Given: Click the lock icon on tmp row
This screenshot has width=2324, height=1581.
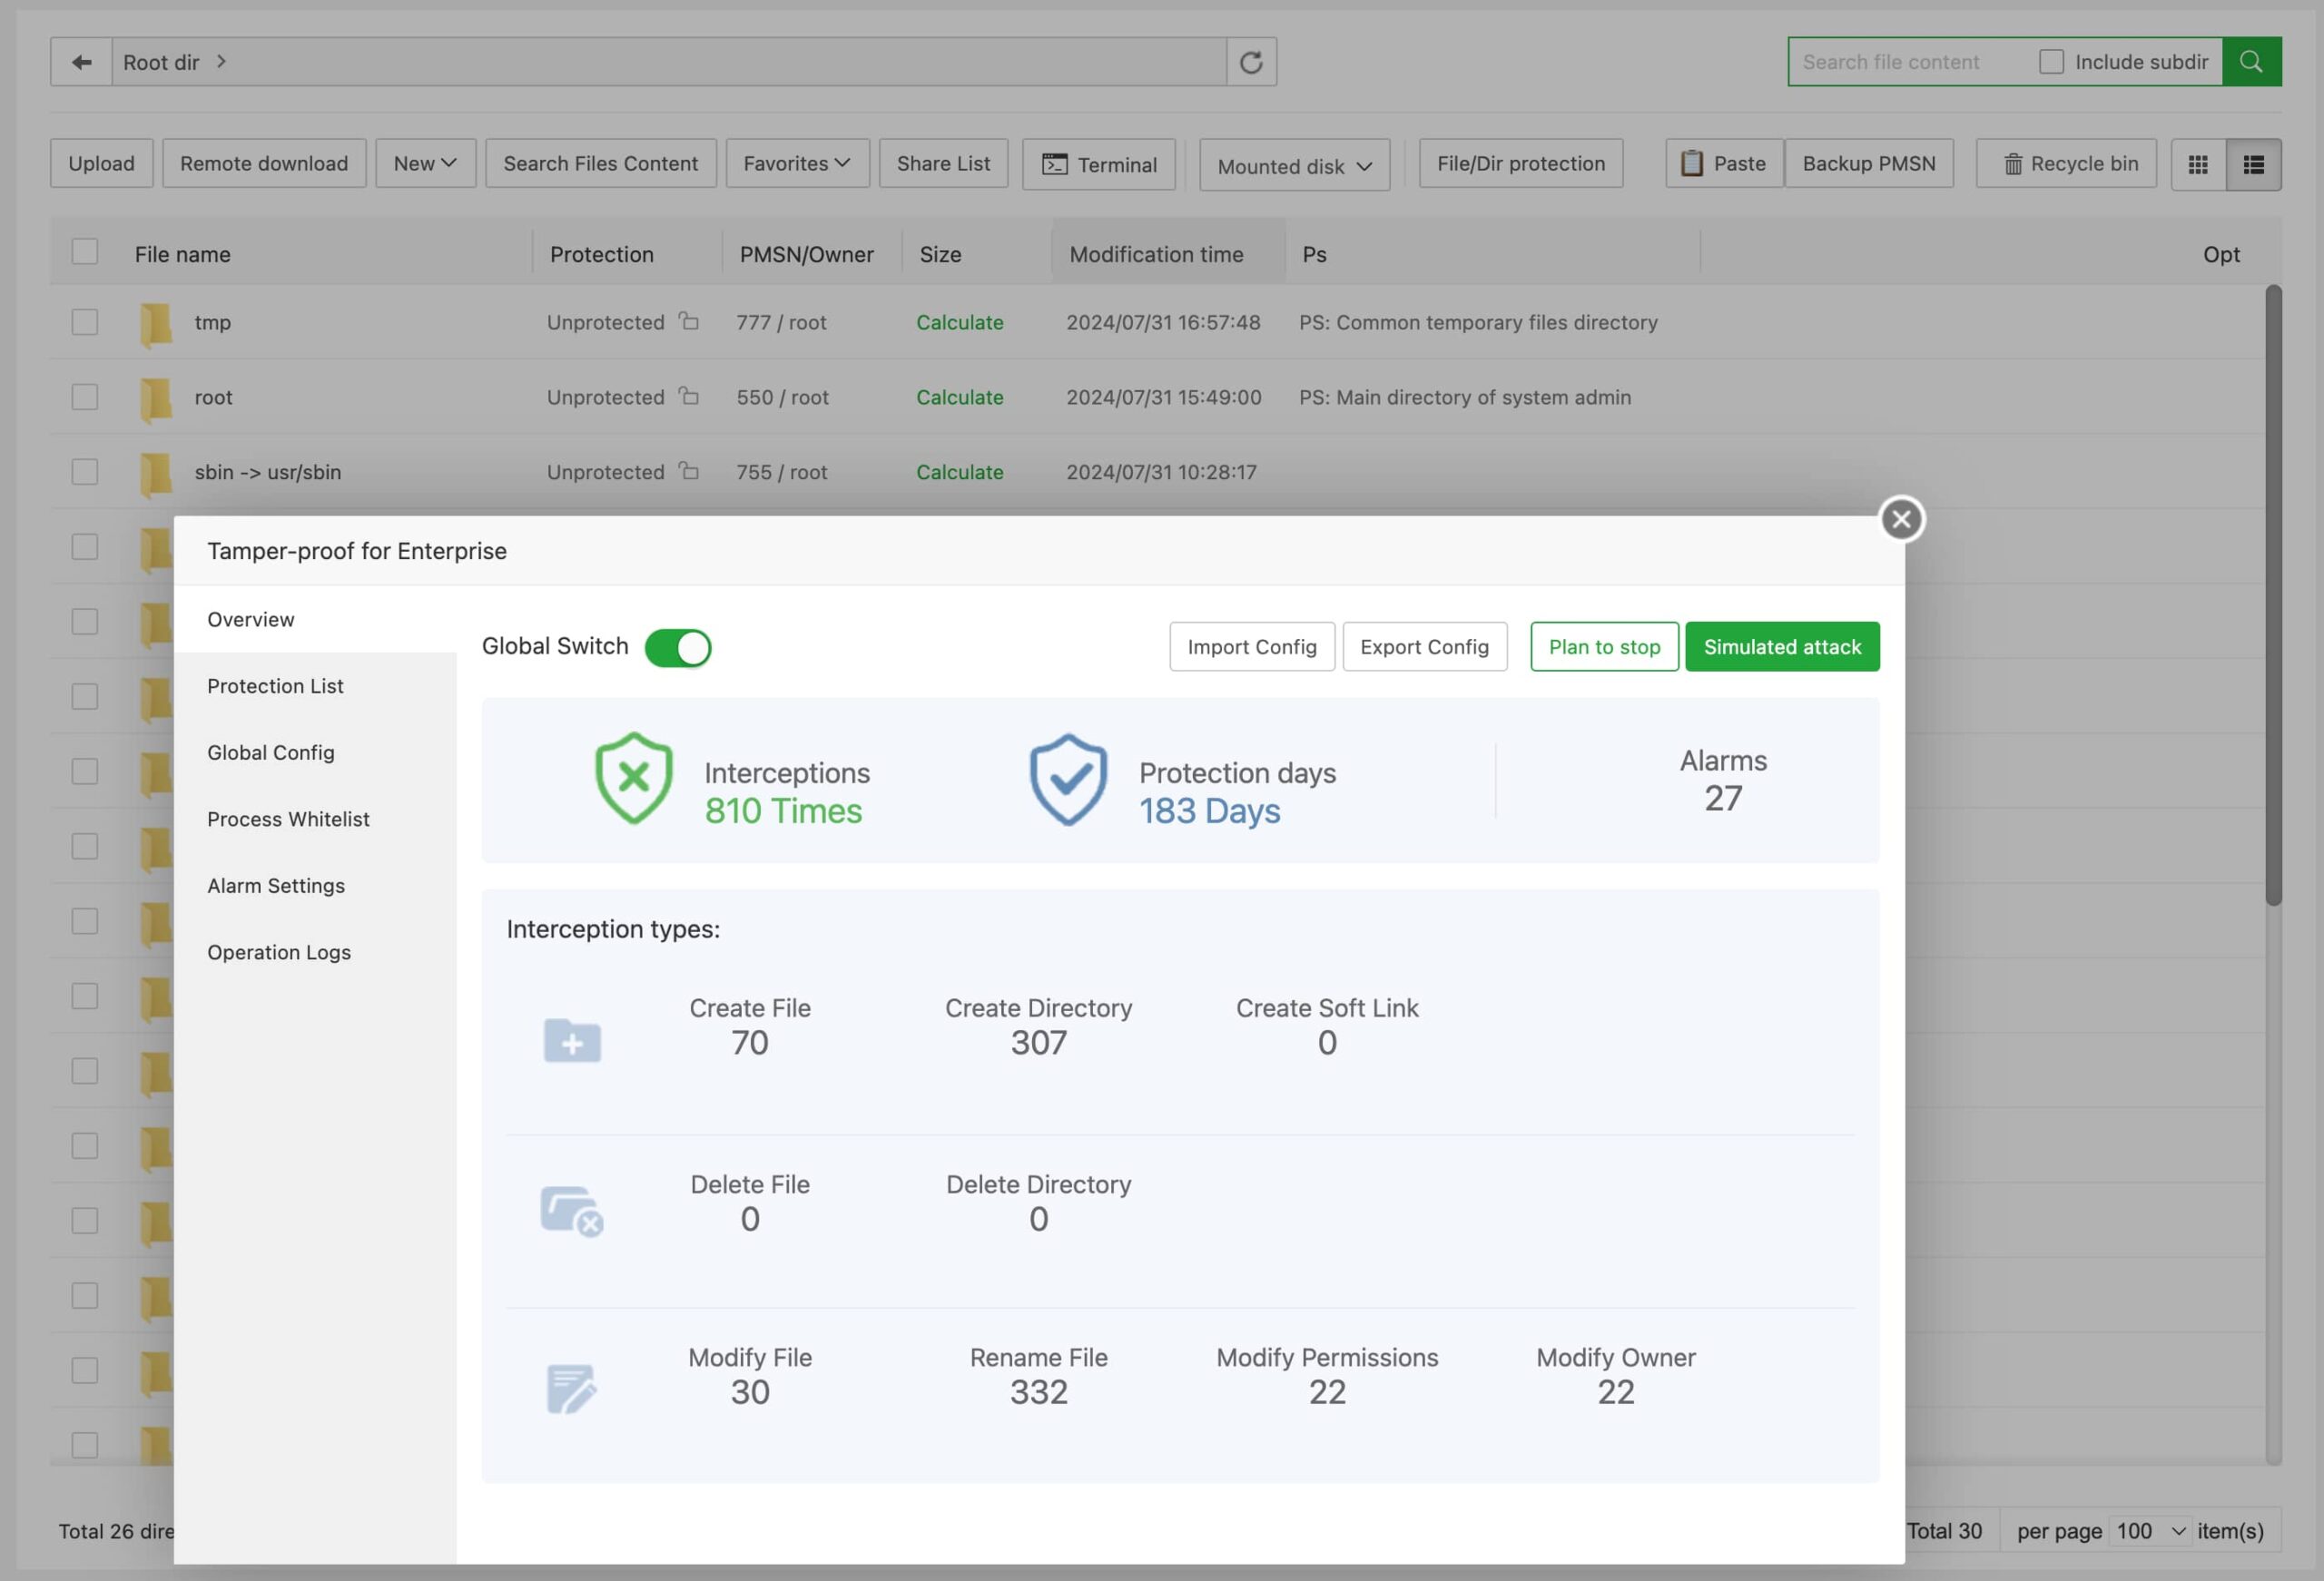Looking at the screenshot, I should pyautogui.click(x=688, y=322).
